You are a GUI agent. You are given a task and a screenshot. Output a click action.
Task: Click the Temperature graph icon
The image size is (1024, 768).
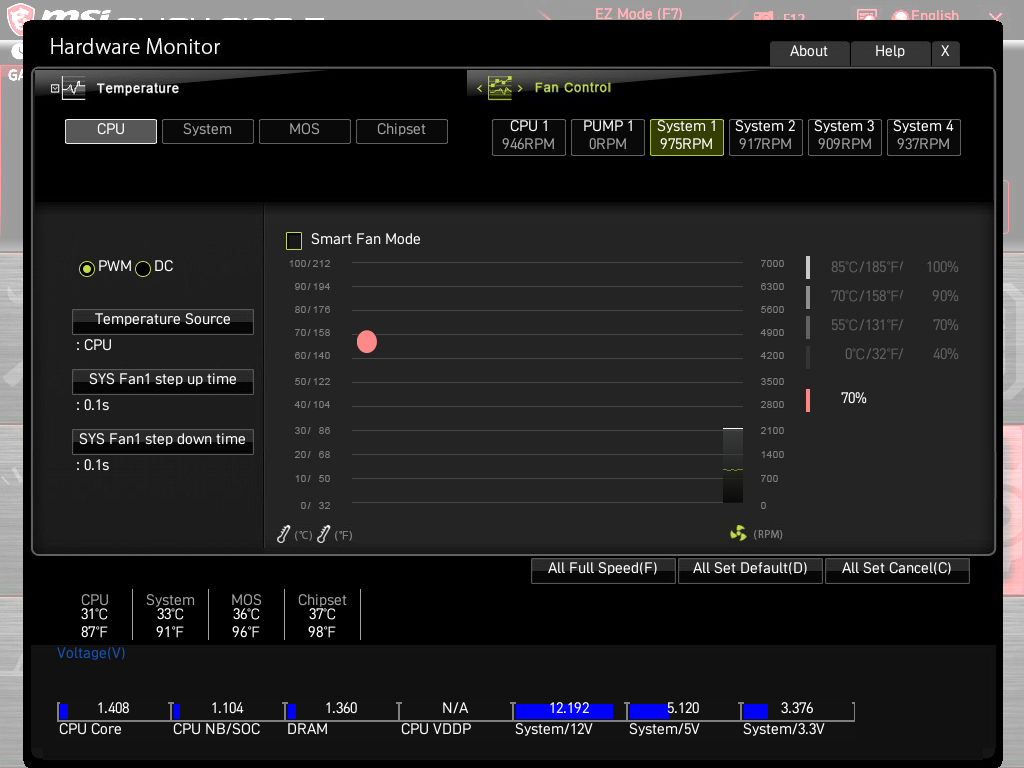[73, 88]
